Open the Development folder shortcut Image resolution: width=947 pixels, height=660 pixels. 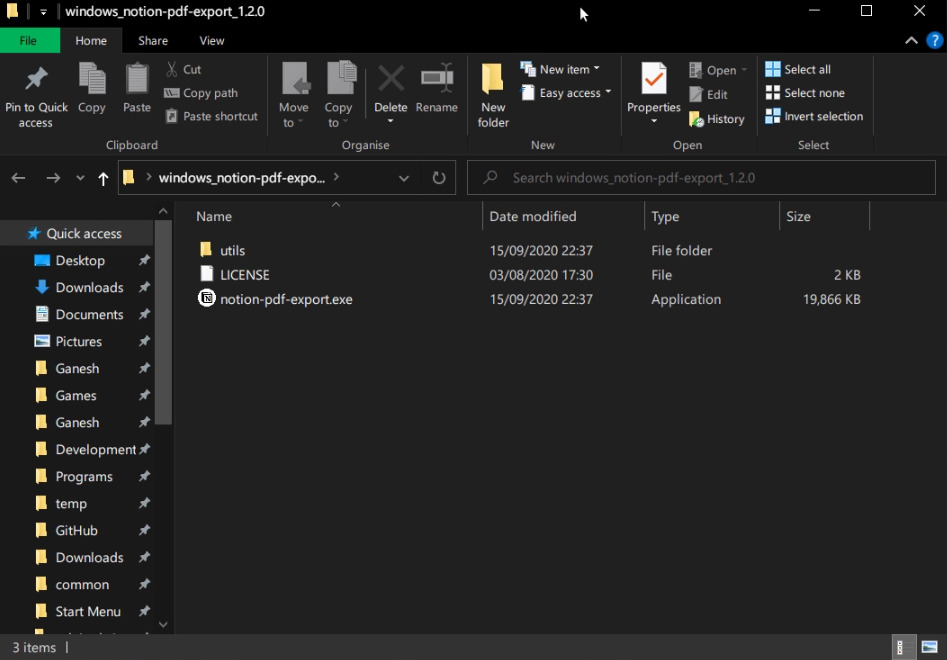[x=95, y=449]
